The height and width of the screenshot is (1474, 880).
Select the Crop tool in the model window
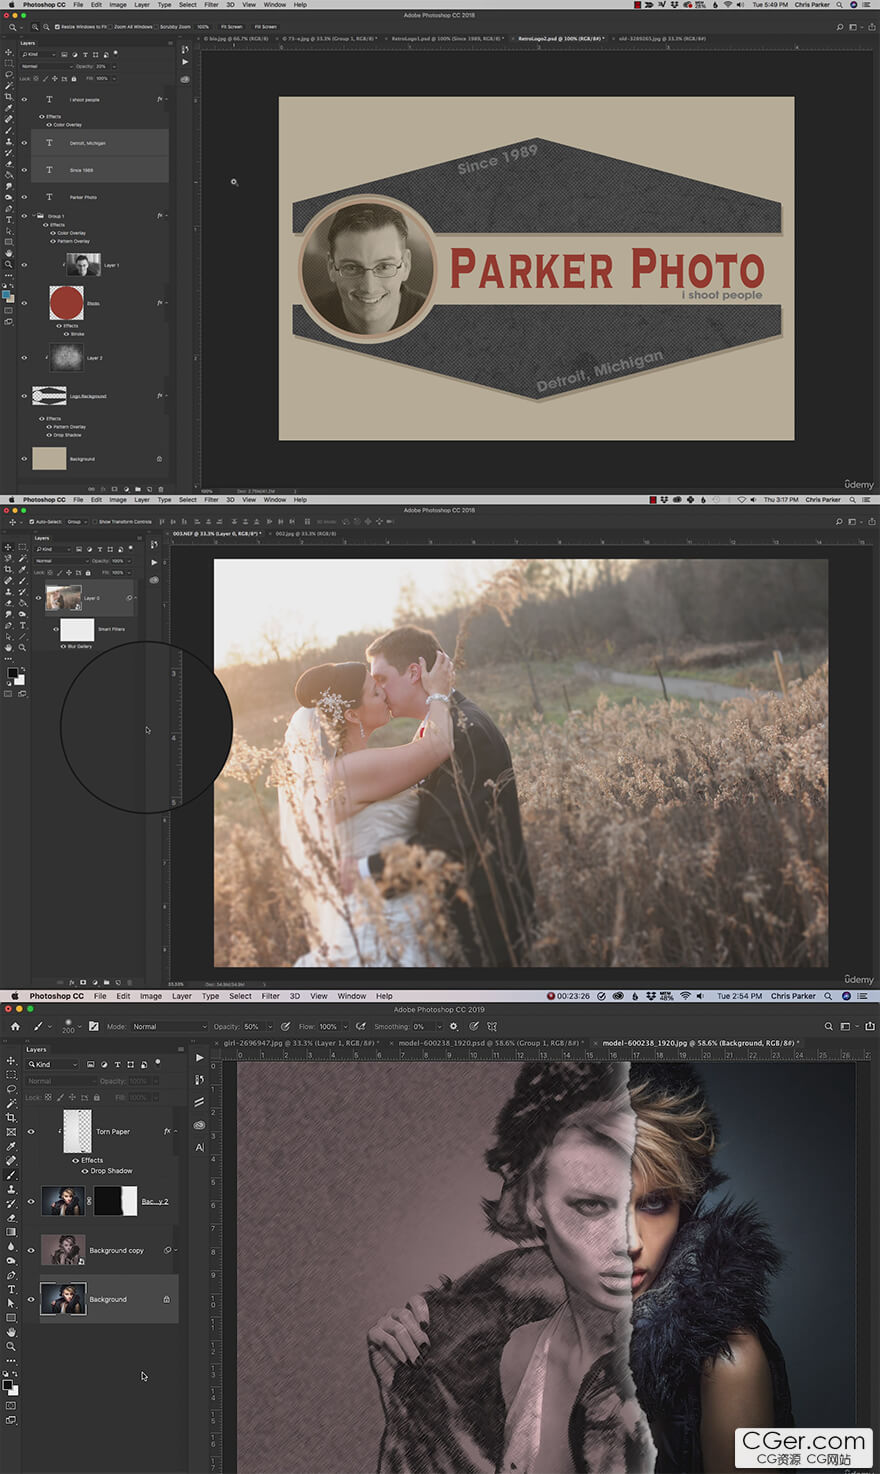(11, 1118)
